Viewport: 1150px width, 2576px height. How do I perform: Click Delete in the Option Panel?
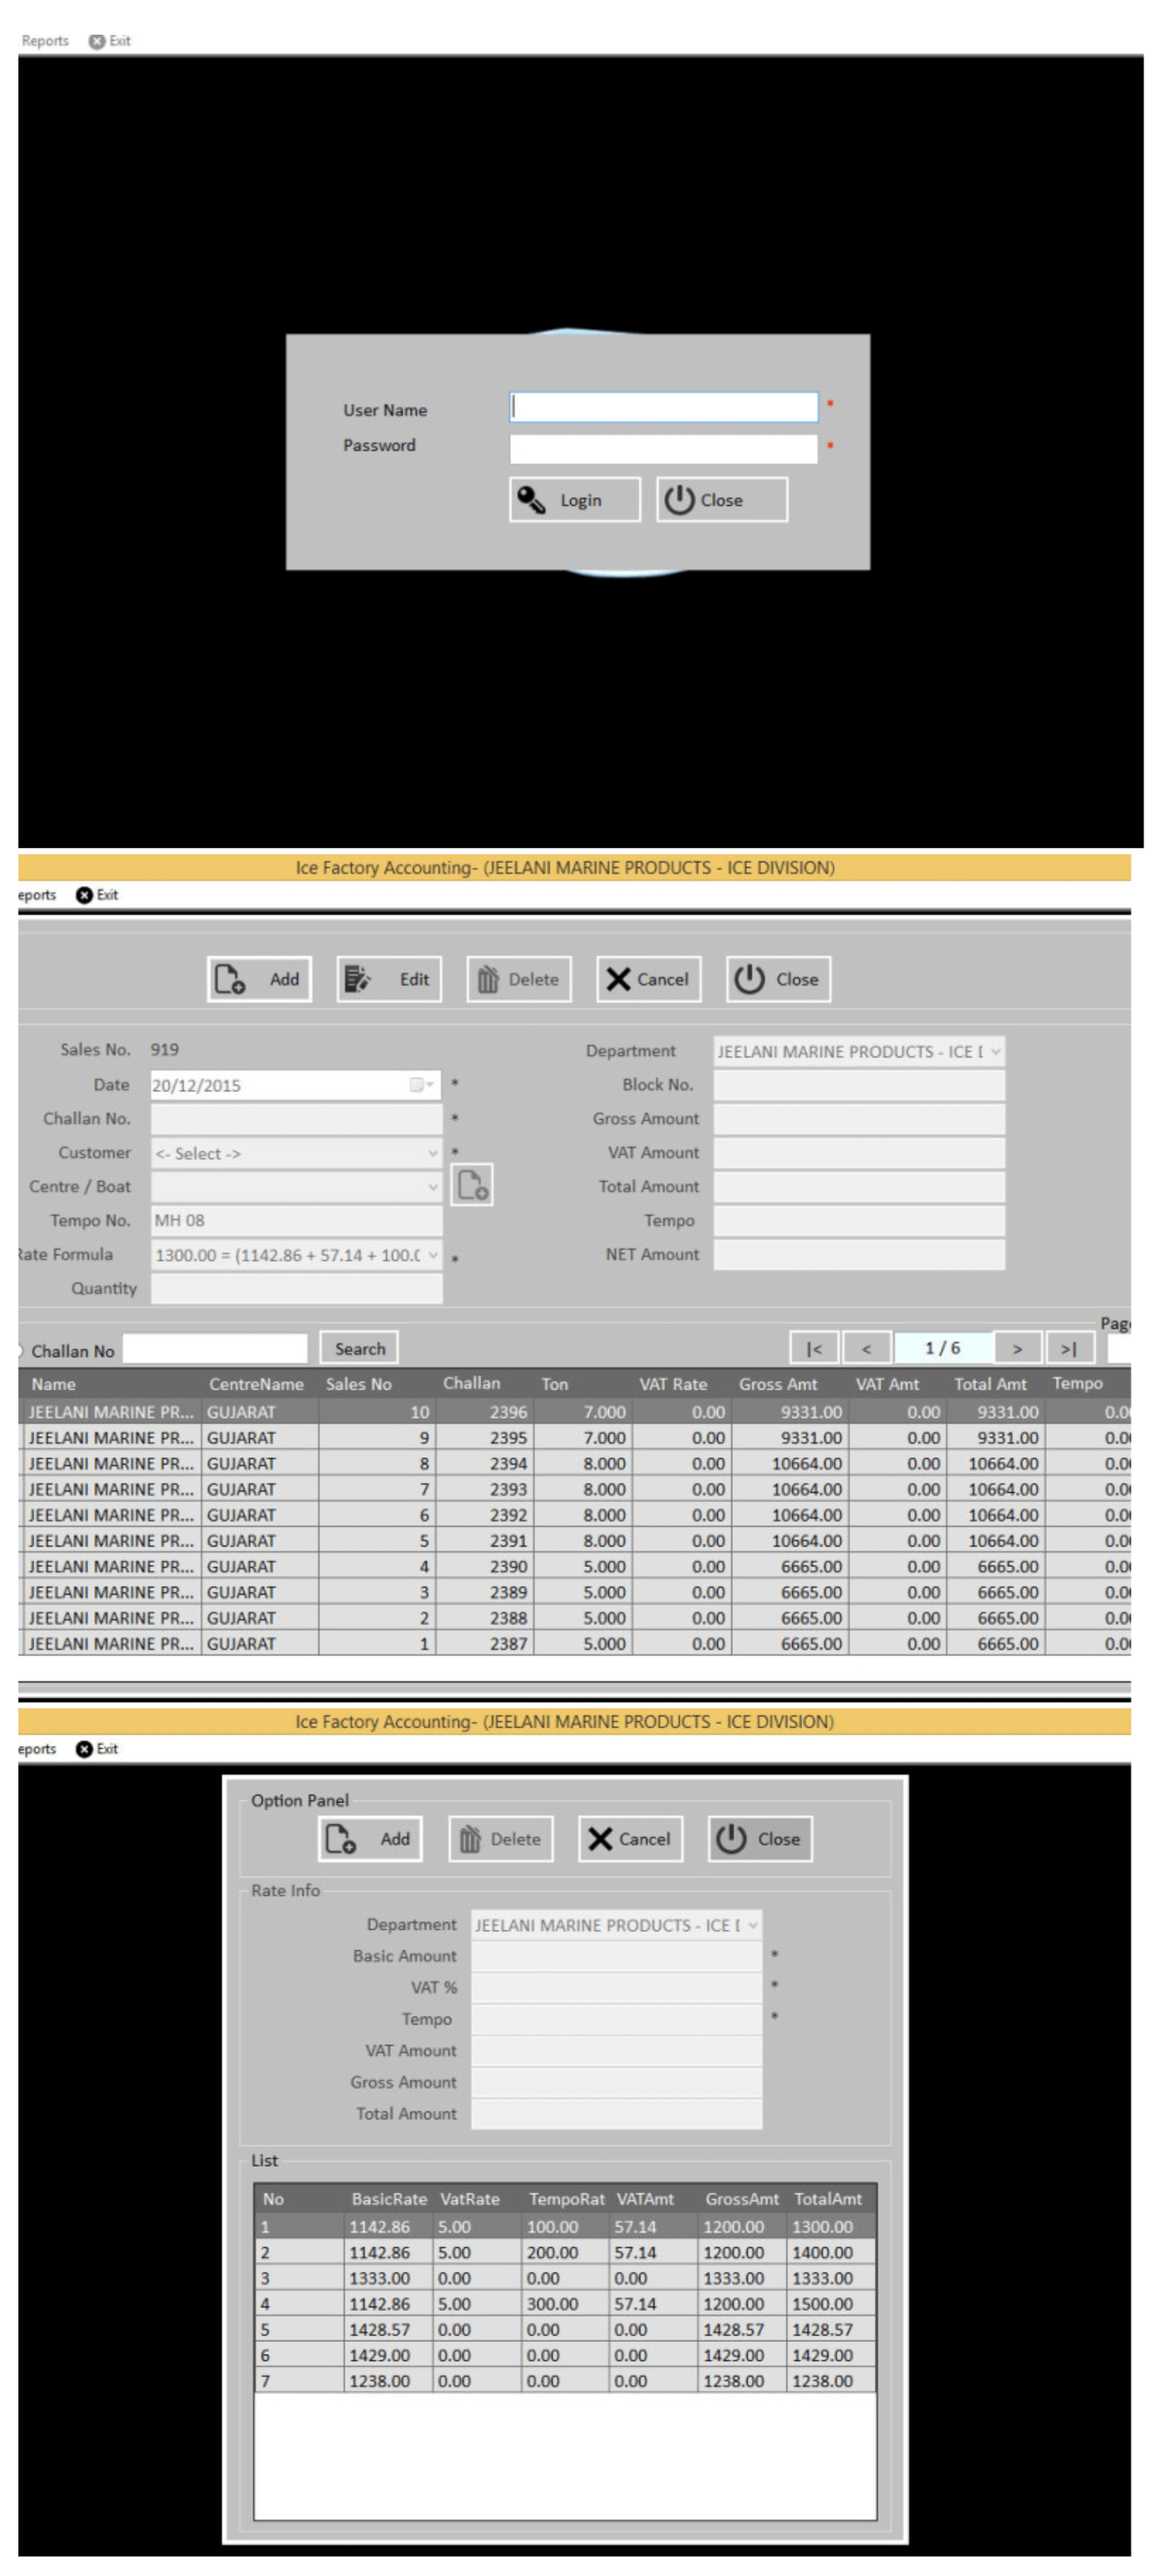point(500,1839)
